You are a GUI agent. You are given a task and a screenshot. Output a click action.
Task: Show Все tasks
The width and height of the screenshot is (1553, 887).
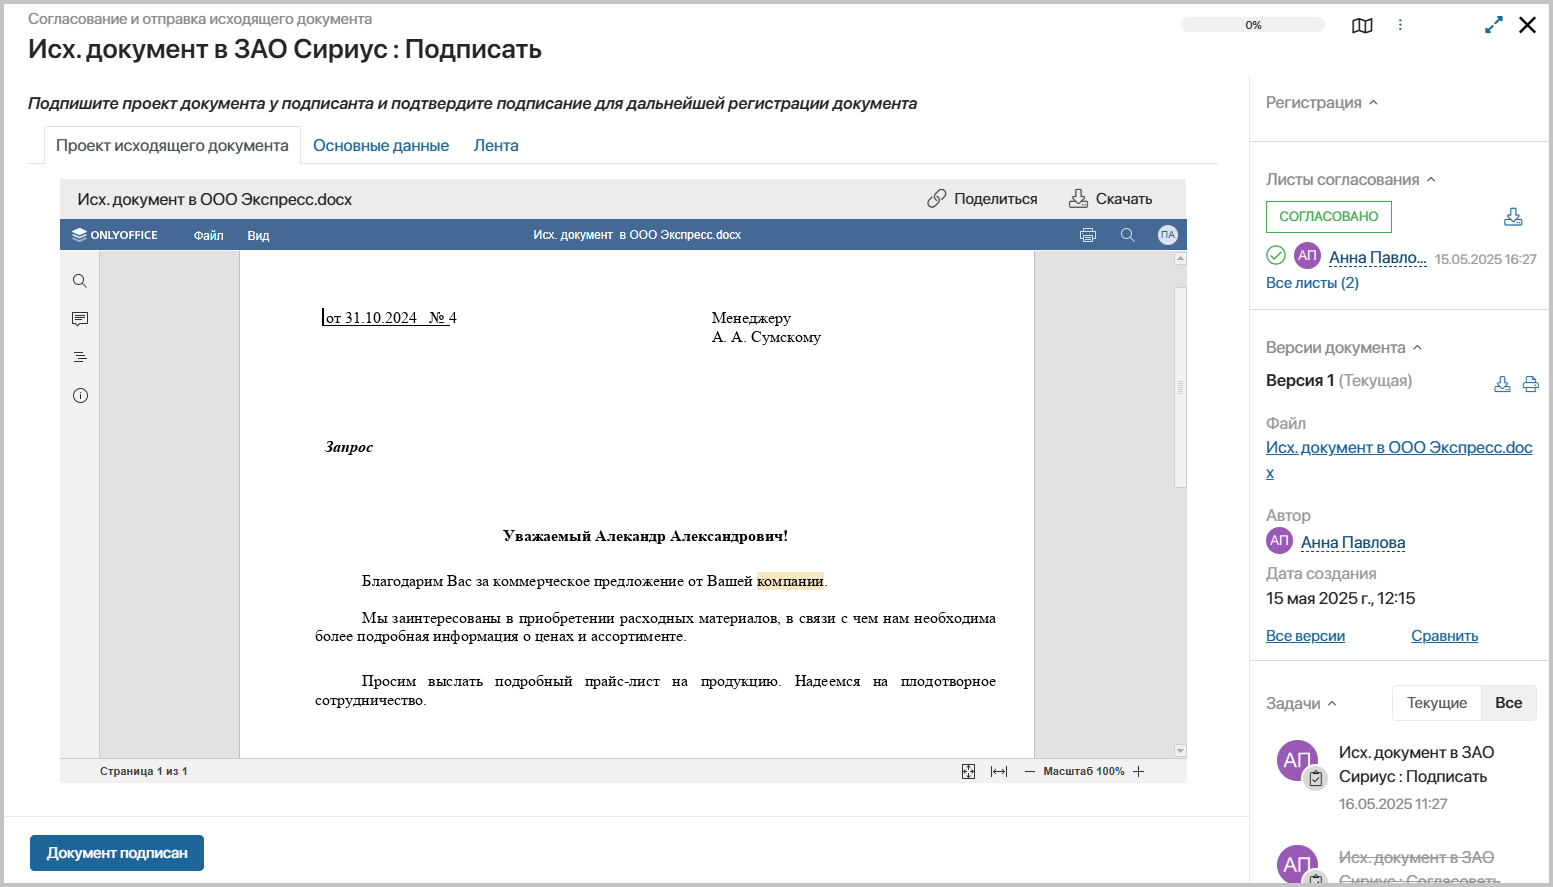click(1509, 703)
